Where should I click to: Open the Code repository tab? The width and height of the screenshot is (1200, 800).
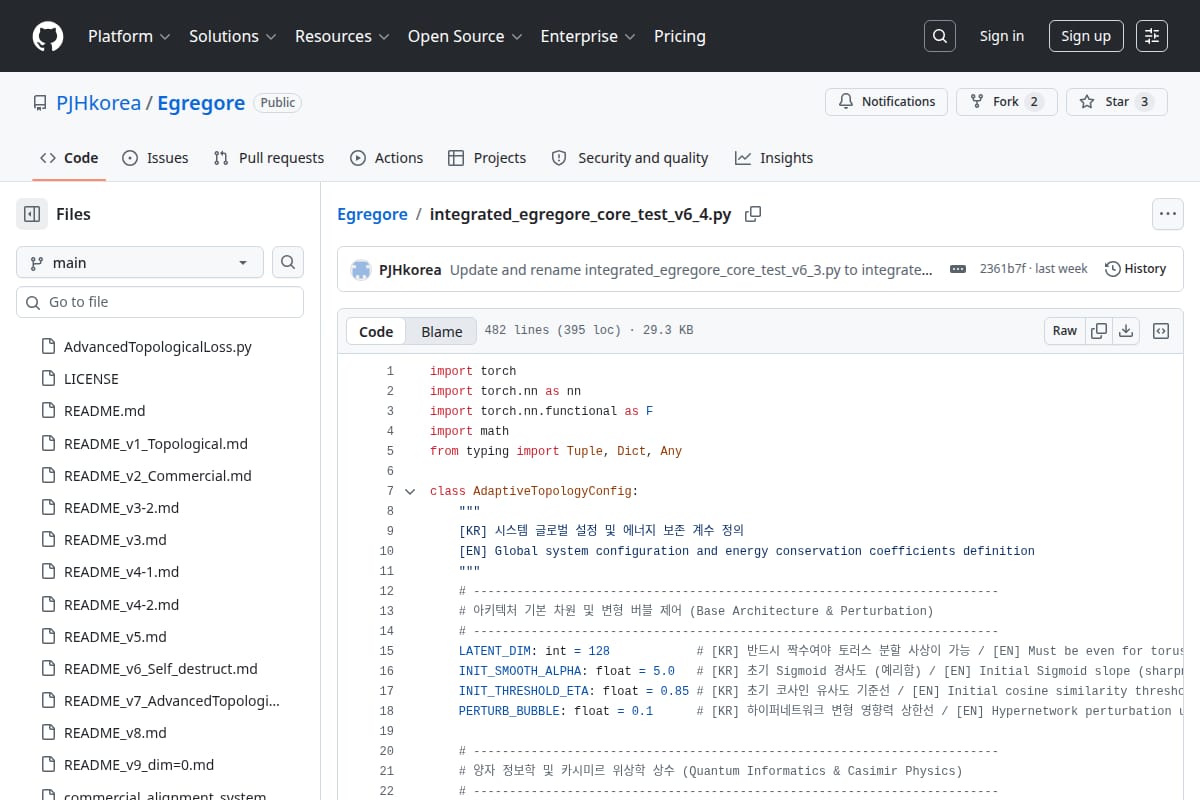(x=69, y=158)
